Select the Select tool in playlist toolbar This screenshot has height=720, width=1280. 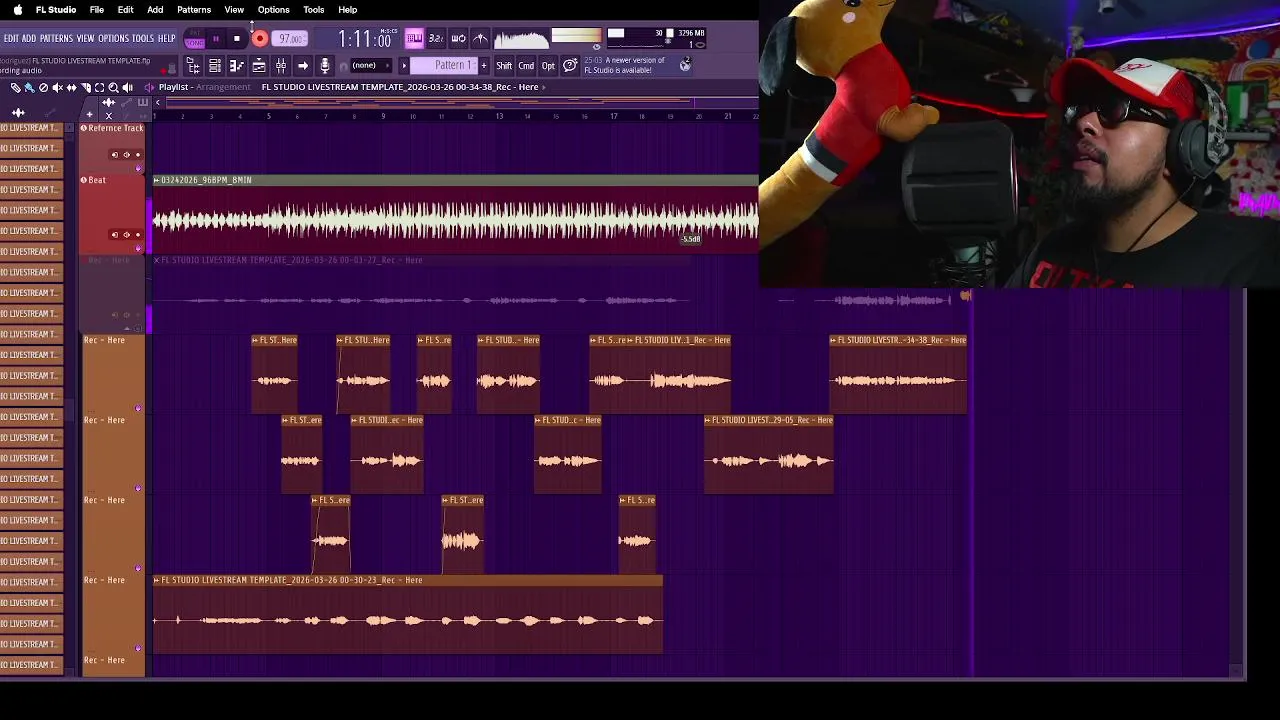(99, 88)
